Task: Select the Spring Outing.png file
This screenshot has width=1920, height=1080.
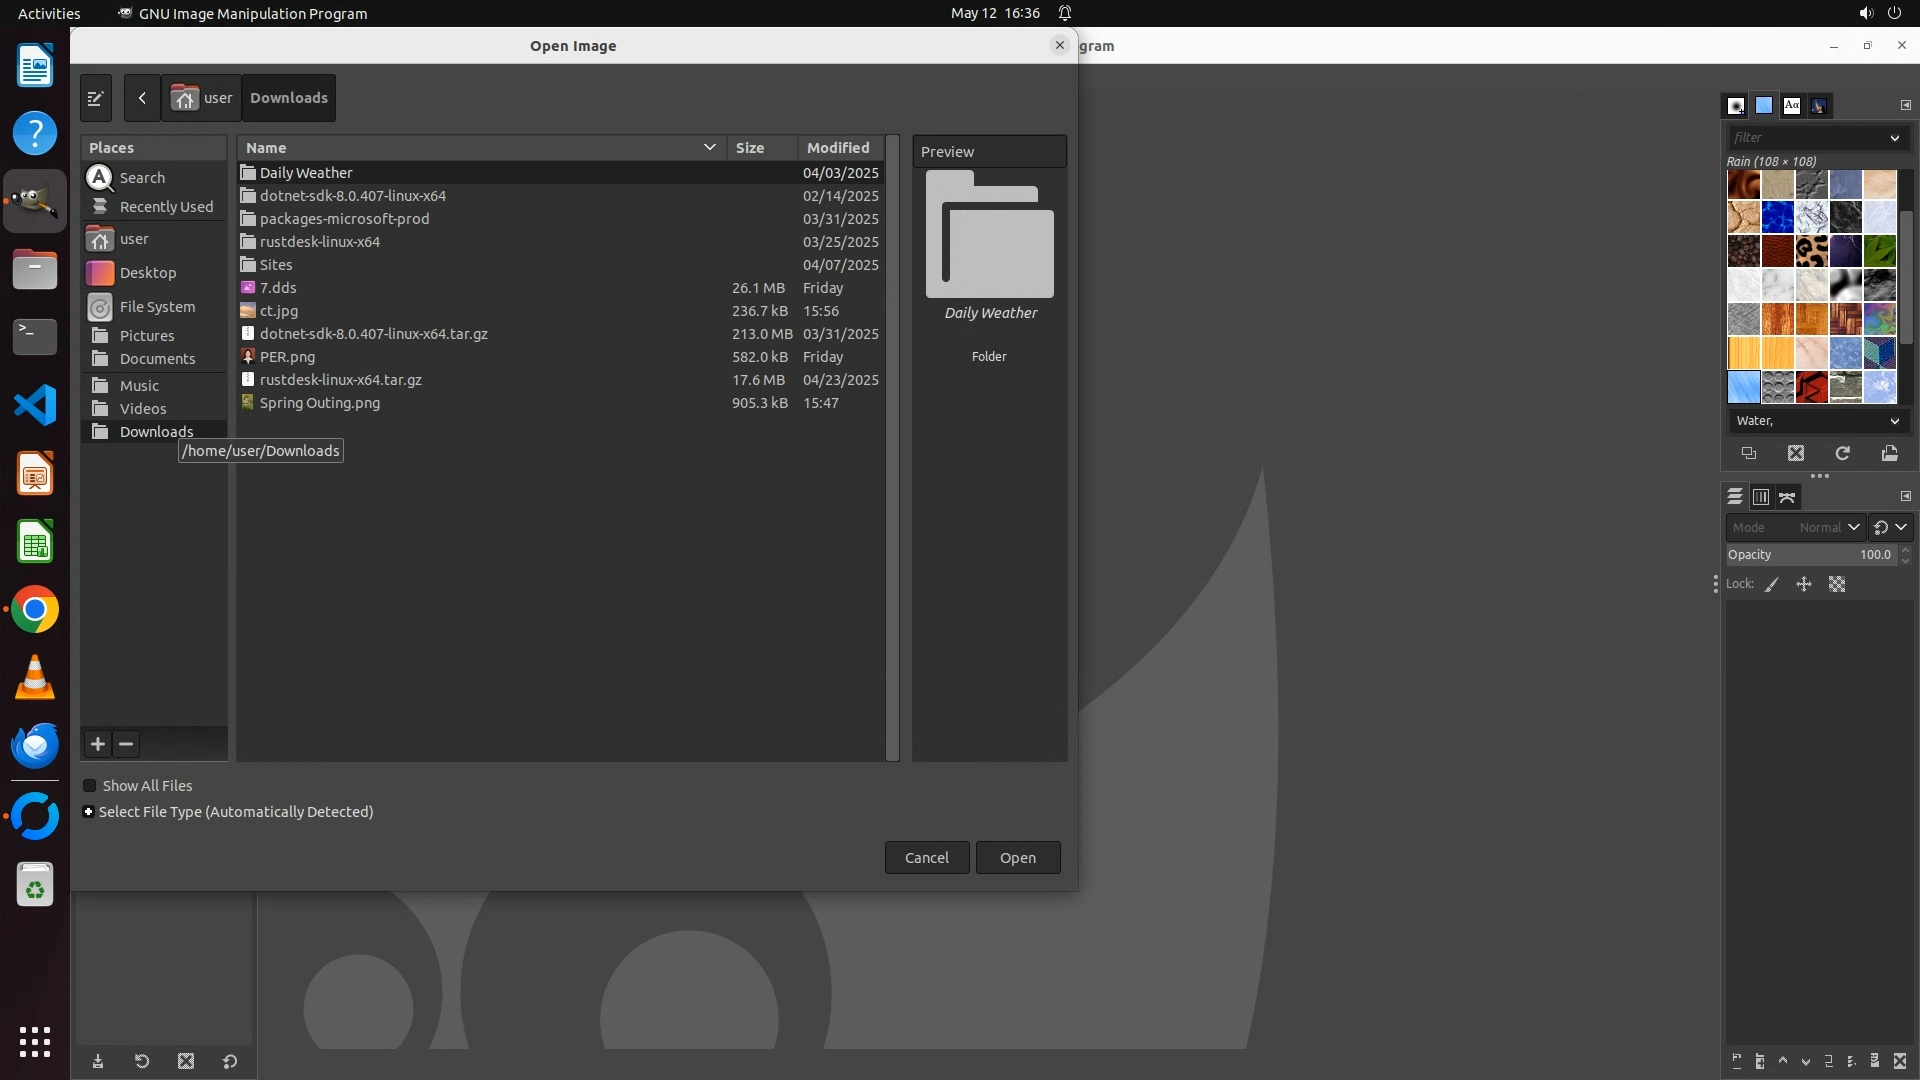Action: (x=319, y=403)
